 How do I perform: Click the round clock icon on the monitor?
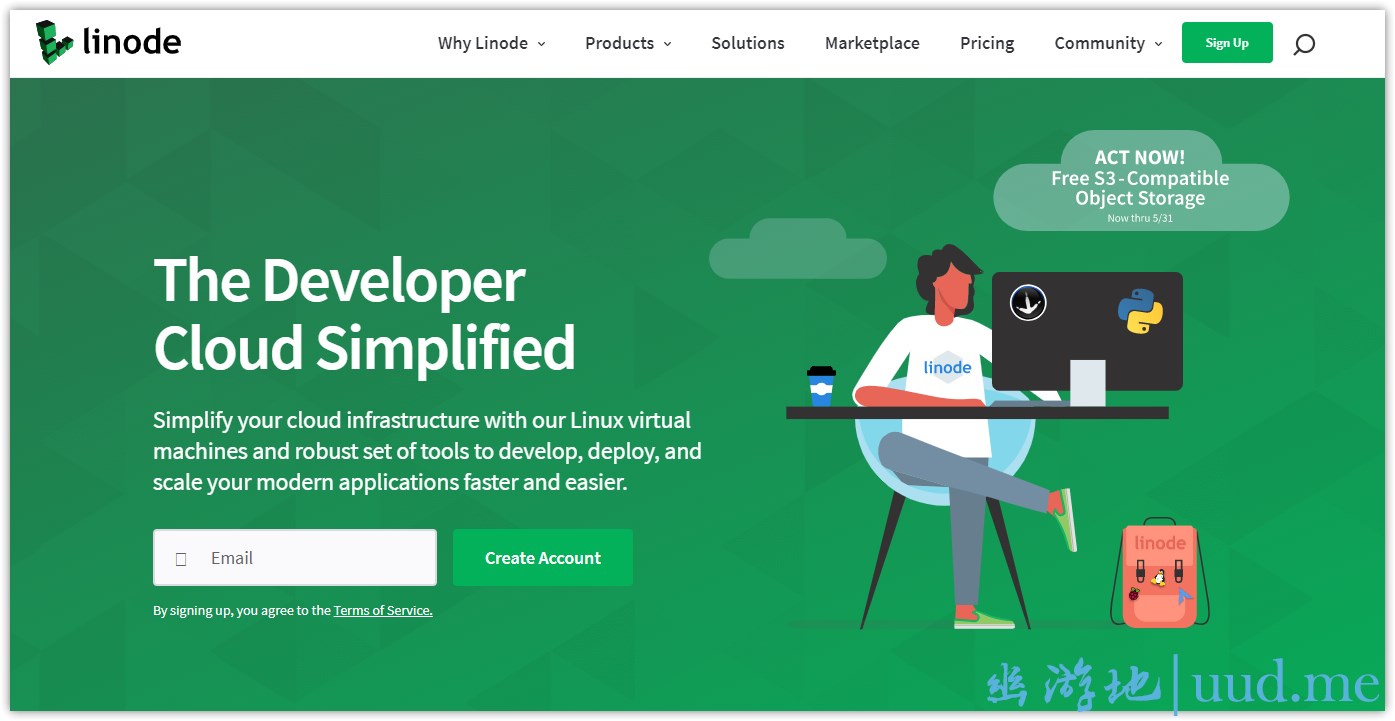[1028, 302]
